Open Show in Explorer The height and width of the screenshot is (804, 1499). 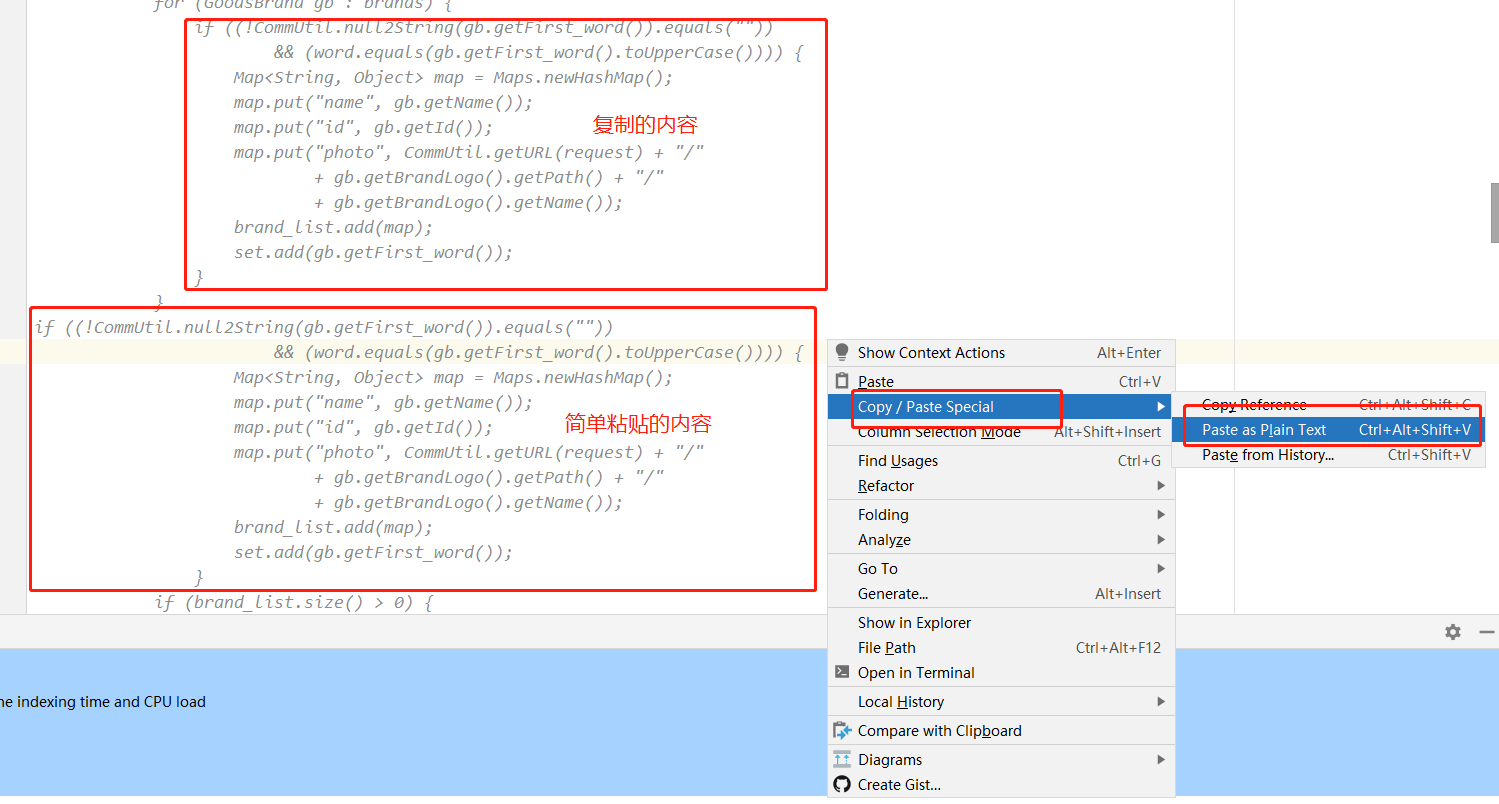tap(916, 622)
